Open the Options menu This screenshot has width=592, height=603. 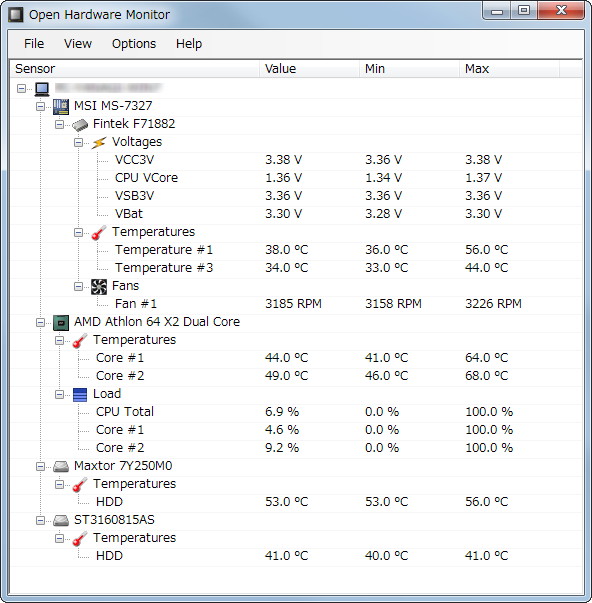click(134, 44)
